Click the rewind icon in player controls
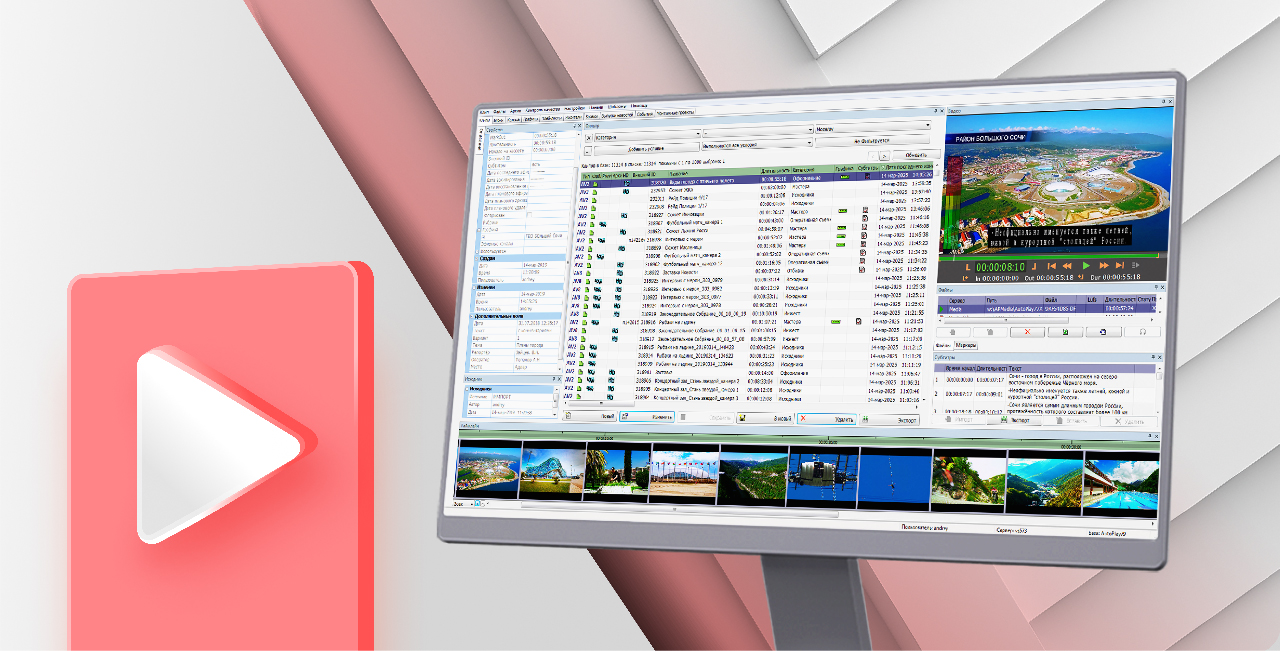The height and width of the screenshot is (651, 1280). click(x=1066, y=266)
